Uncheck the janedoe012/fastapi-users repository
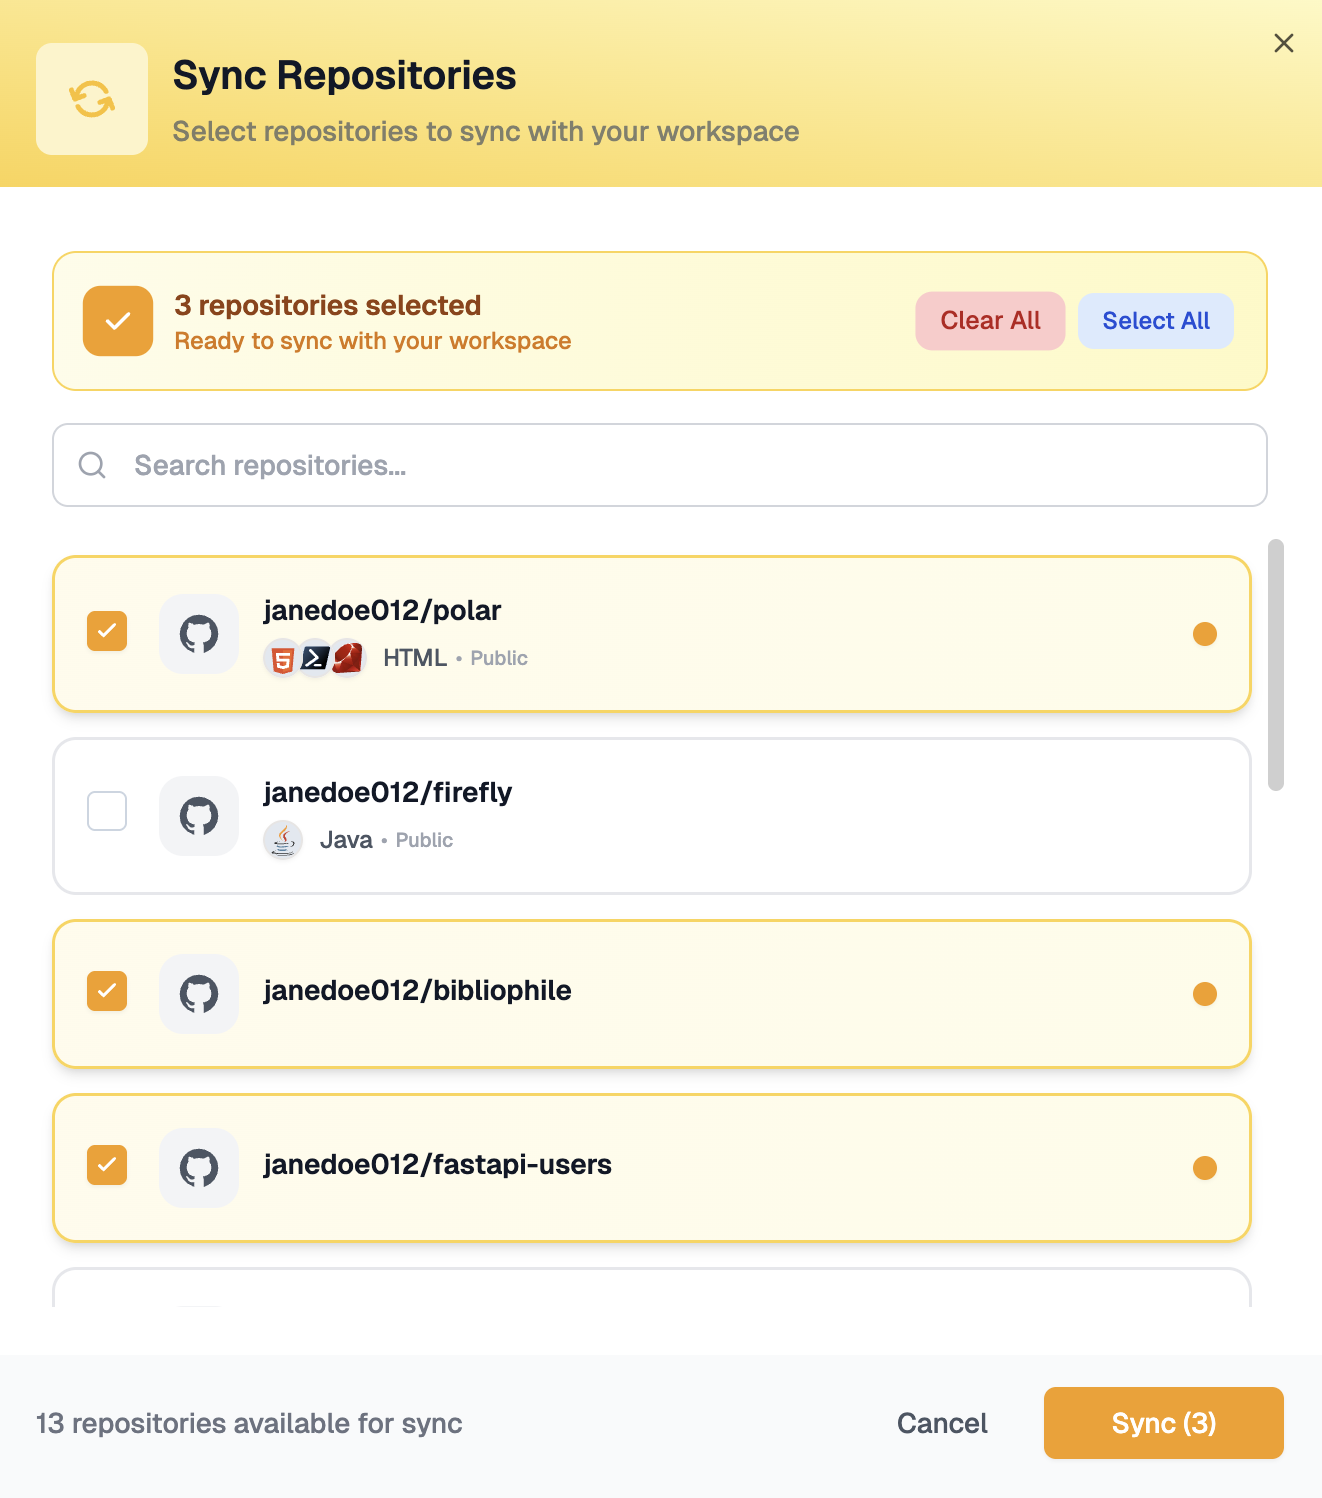 coord(106,1165)
